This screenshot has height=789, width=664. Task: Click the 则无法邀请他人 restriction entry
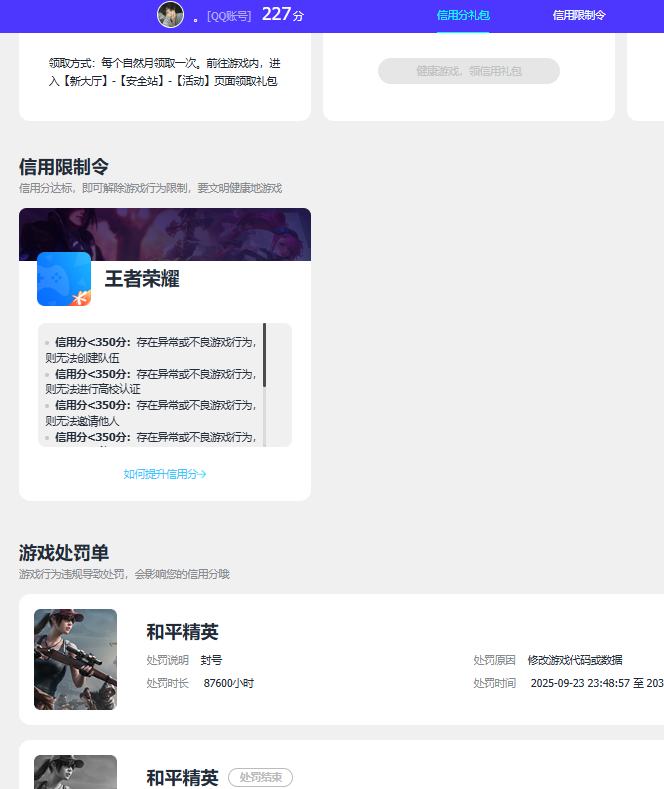tap(82, 421)
